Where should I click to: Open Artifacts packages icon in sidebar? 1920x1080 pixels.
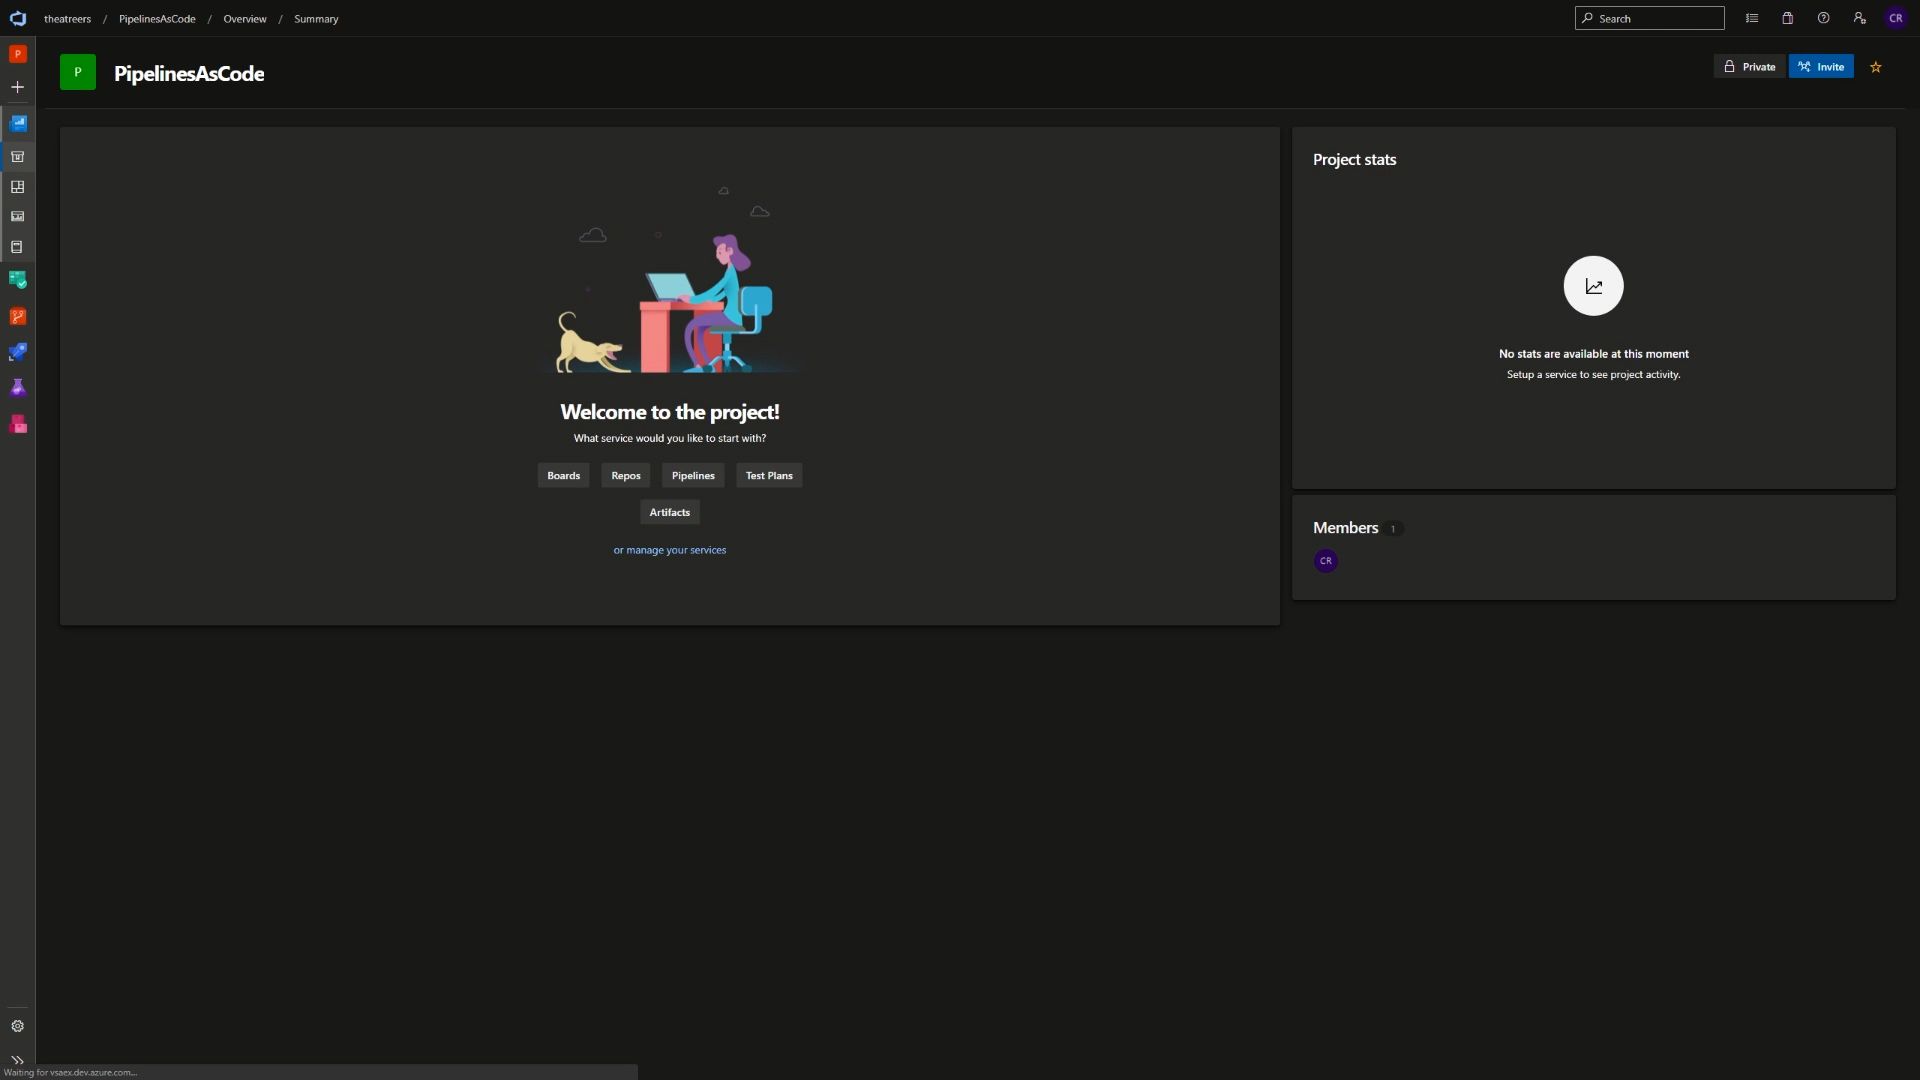click(18, 423)
